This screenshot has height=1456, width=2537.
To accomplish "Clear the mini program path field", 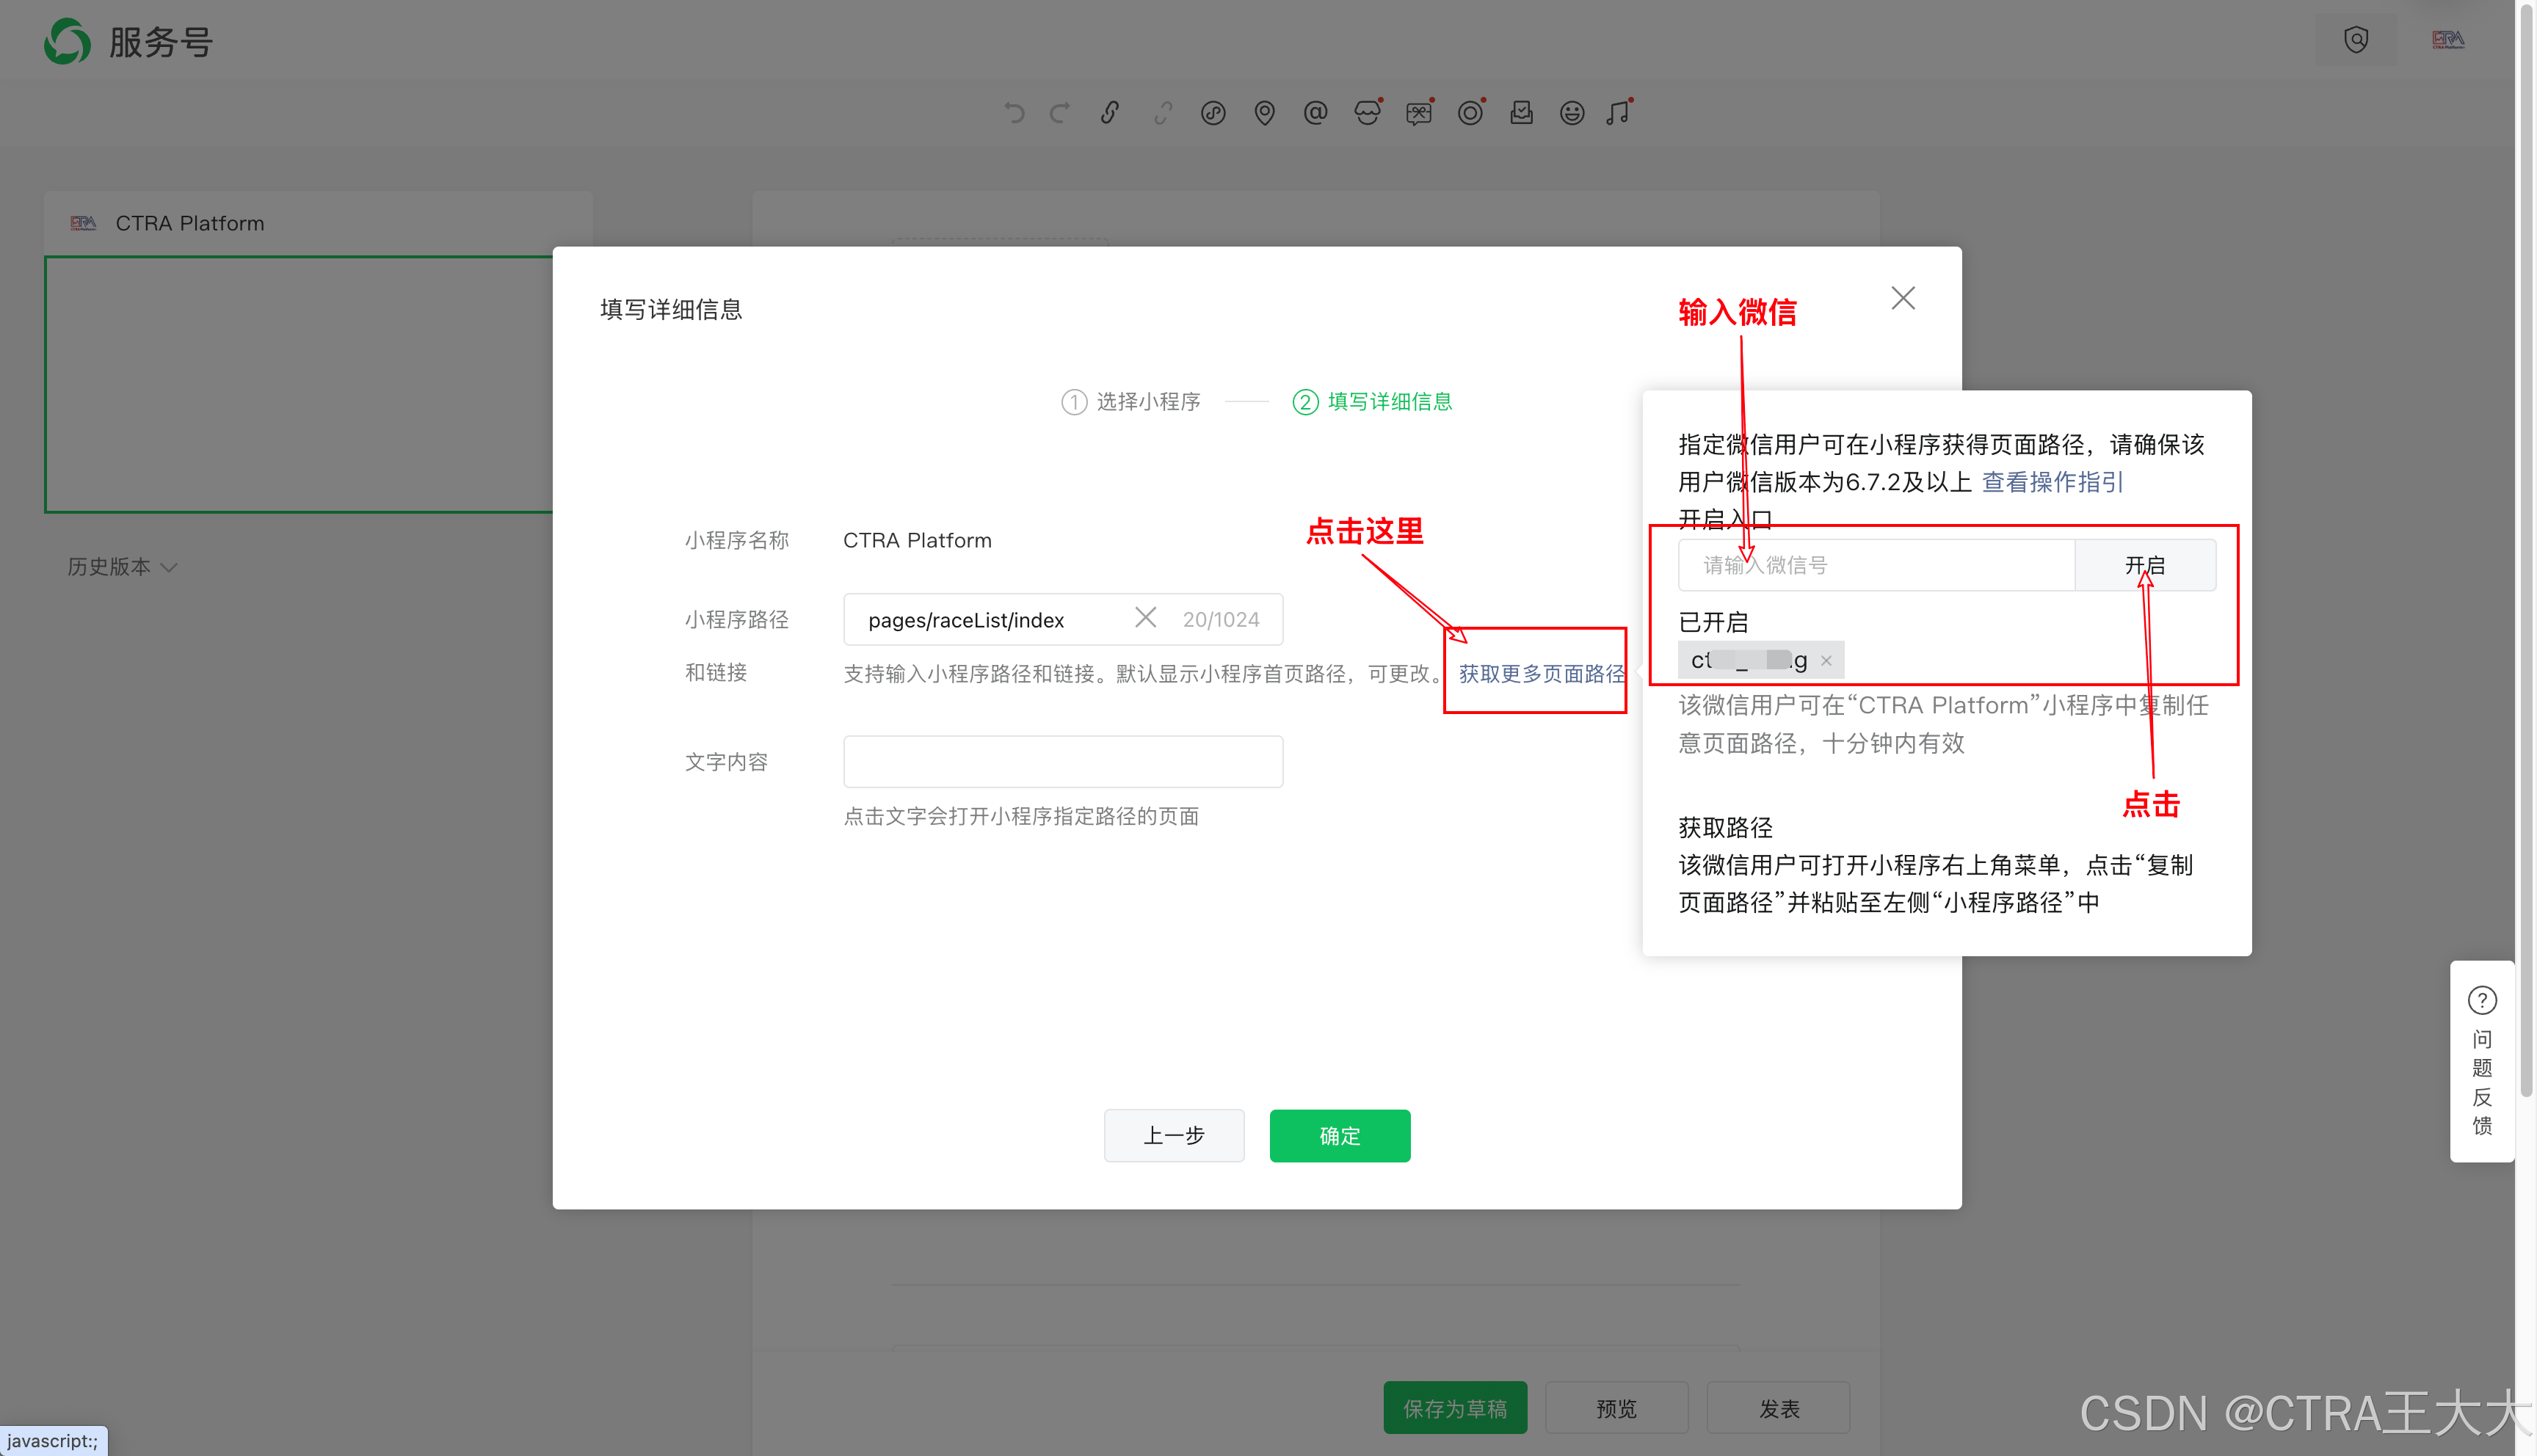I will point(1146,618).
